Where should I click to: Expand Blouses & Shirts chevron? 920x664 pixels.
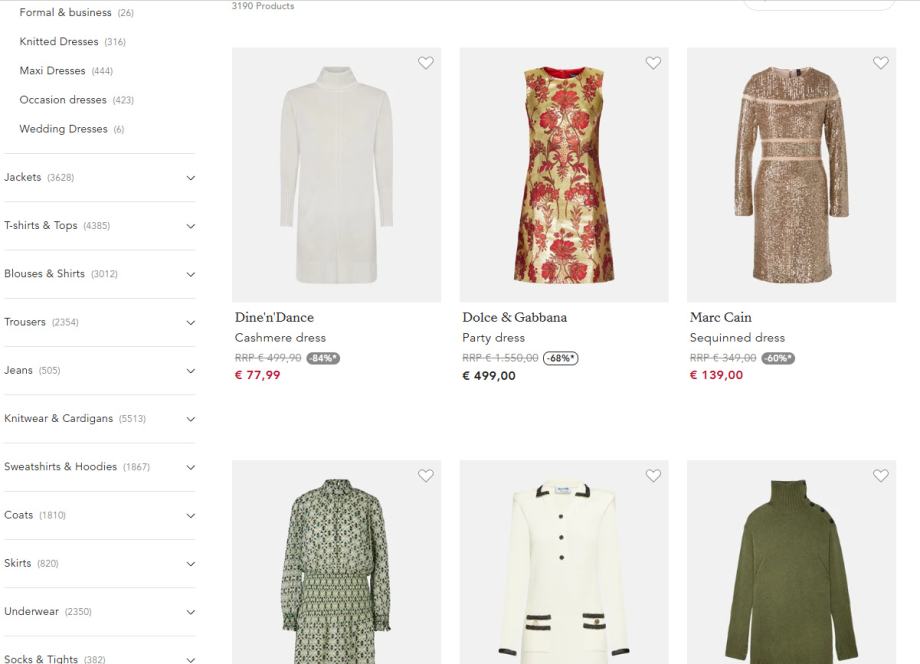[191, 275]
